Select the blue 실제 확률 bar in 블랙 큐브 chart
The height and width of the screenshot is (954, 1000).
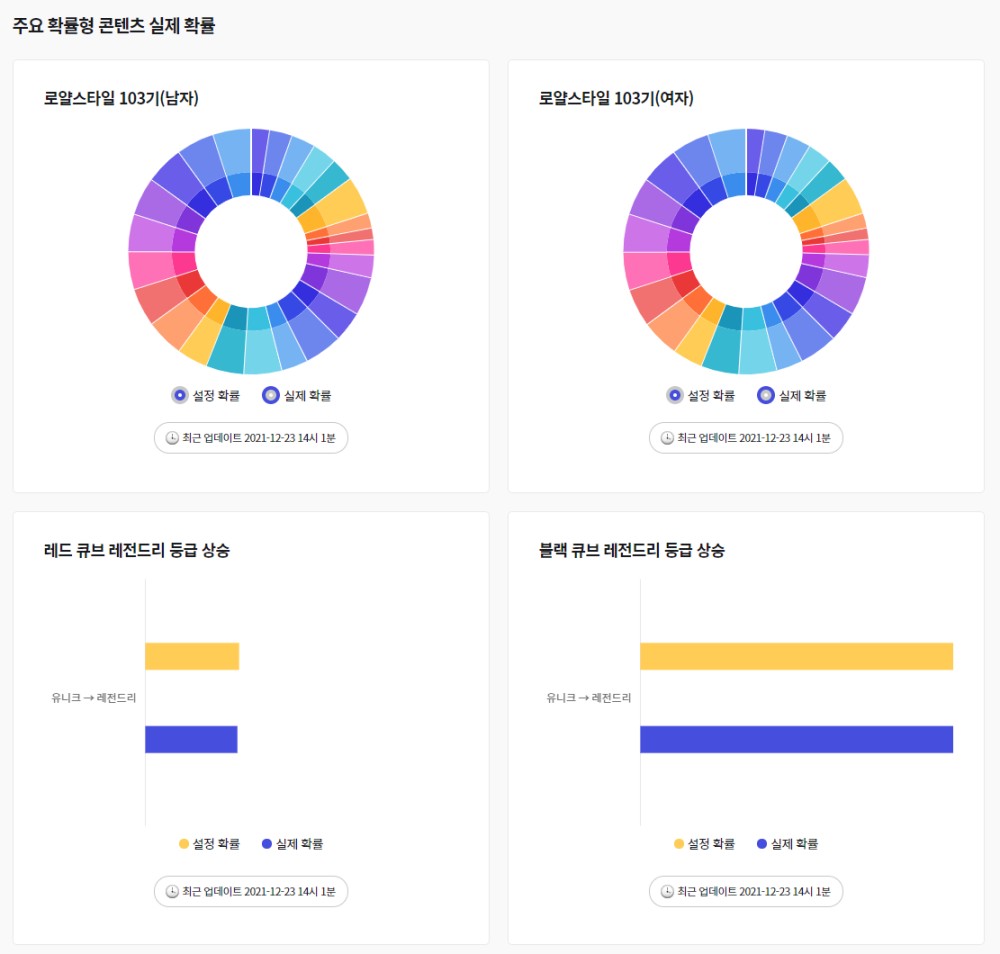796,739
